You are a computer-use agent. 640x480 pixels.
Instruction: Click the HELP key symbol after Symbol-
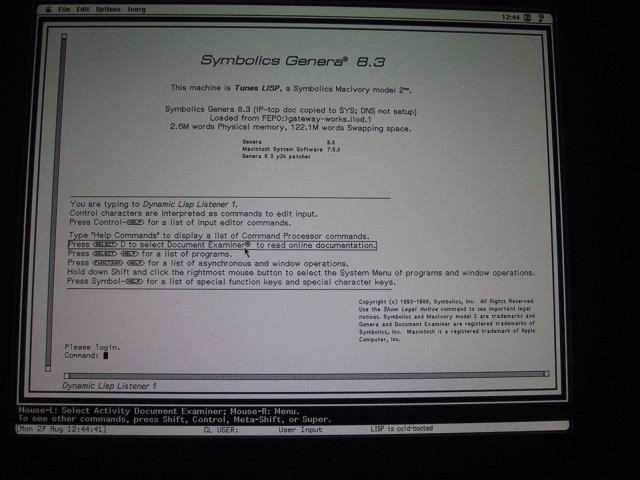coord(134,282)
